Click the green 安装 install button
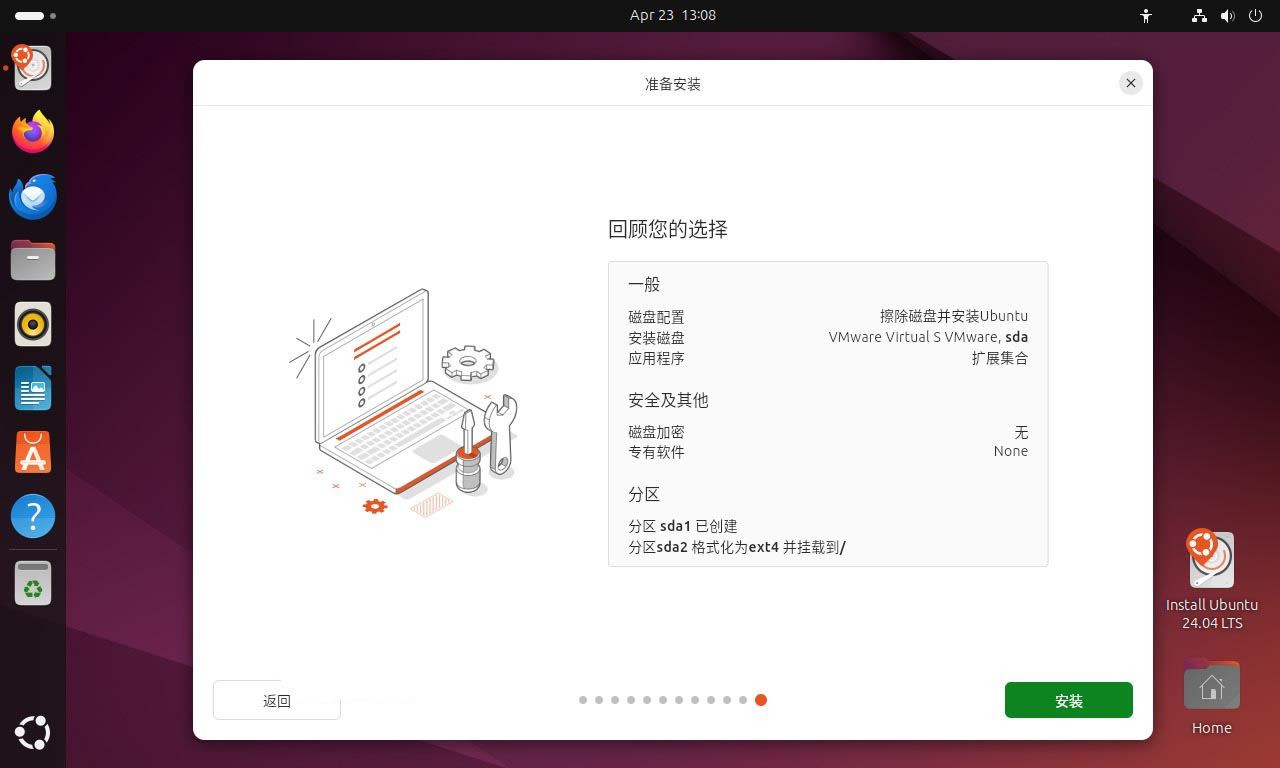The width and height of the screenshot is (1280, 768). pos(1068,700)
